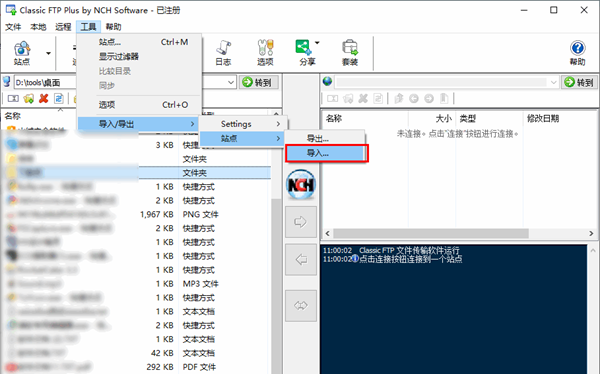Click the remote horizontal scrollbar thumb

coord(431,233)
